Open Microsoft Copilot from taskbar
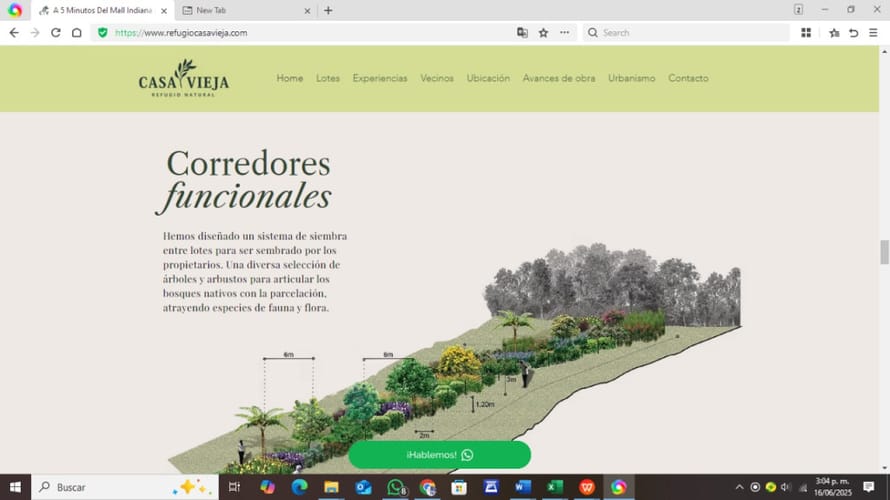Image resolution: width=890 pixels, height=500 pixels. [x=267, y=487]
